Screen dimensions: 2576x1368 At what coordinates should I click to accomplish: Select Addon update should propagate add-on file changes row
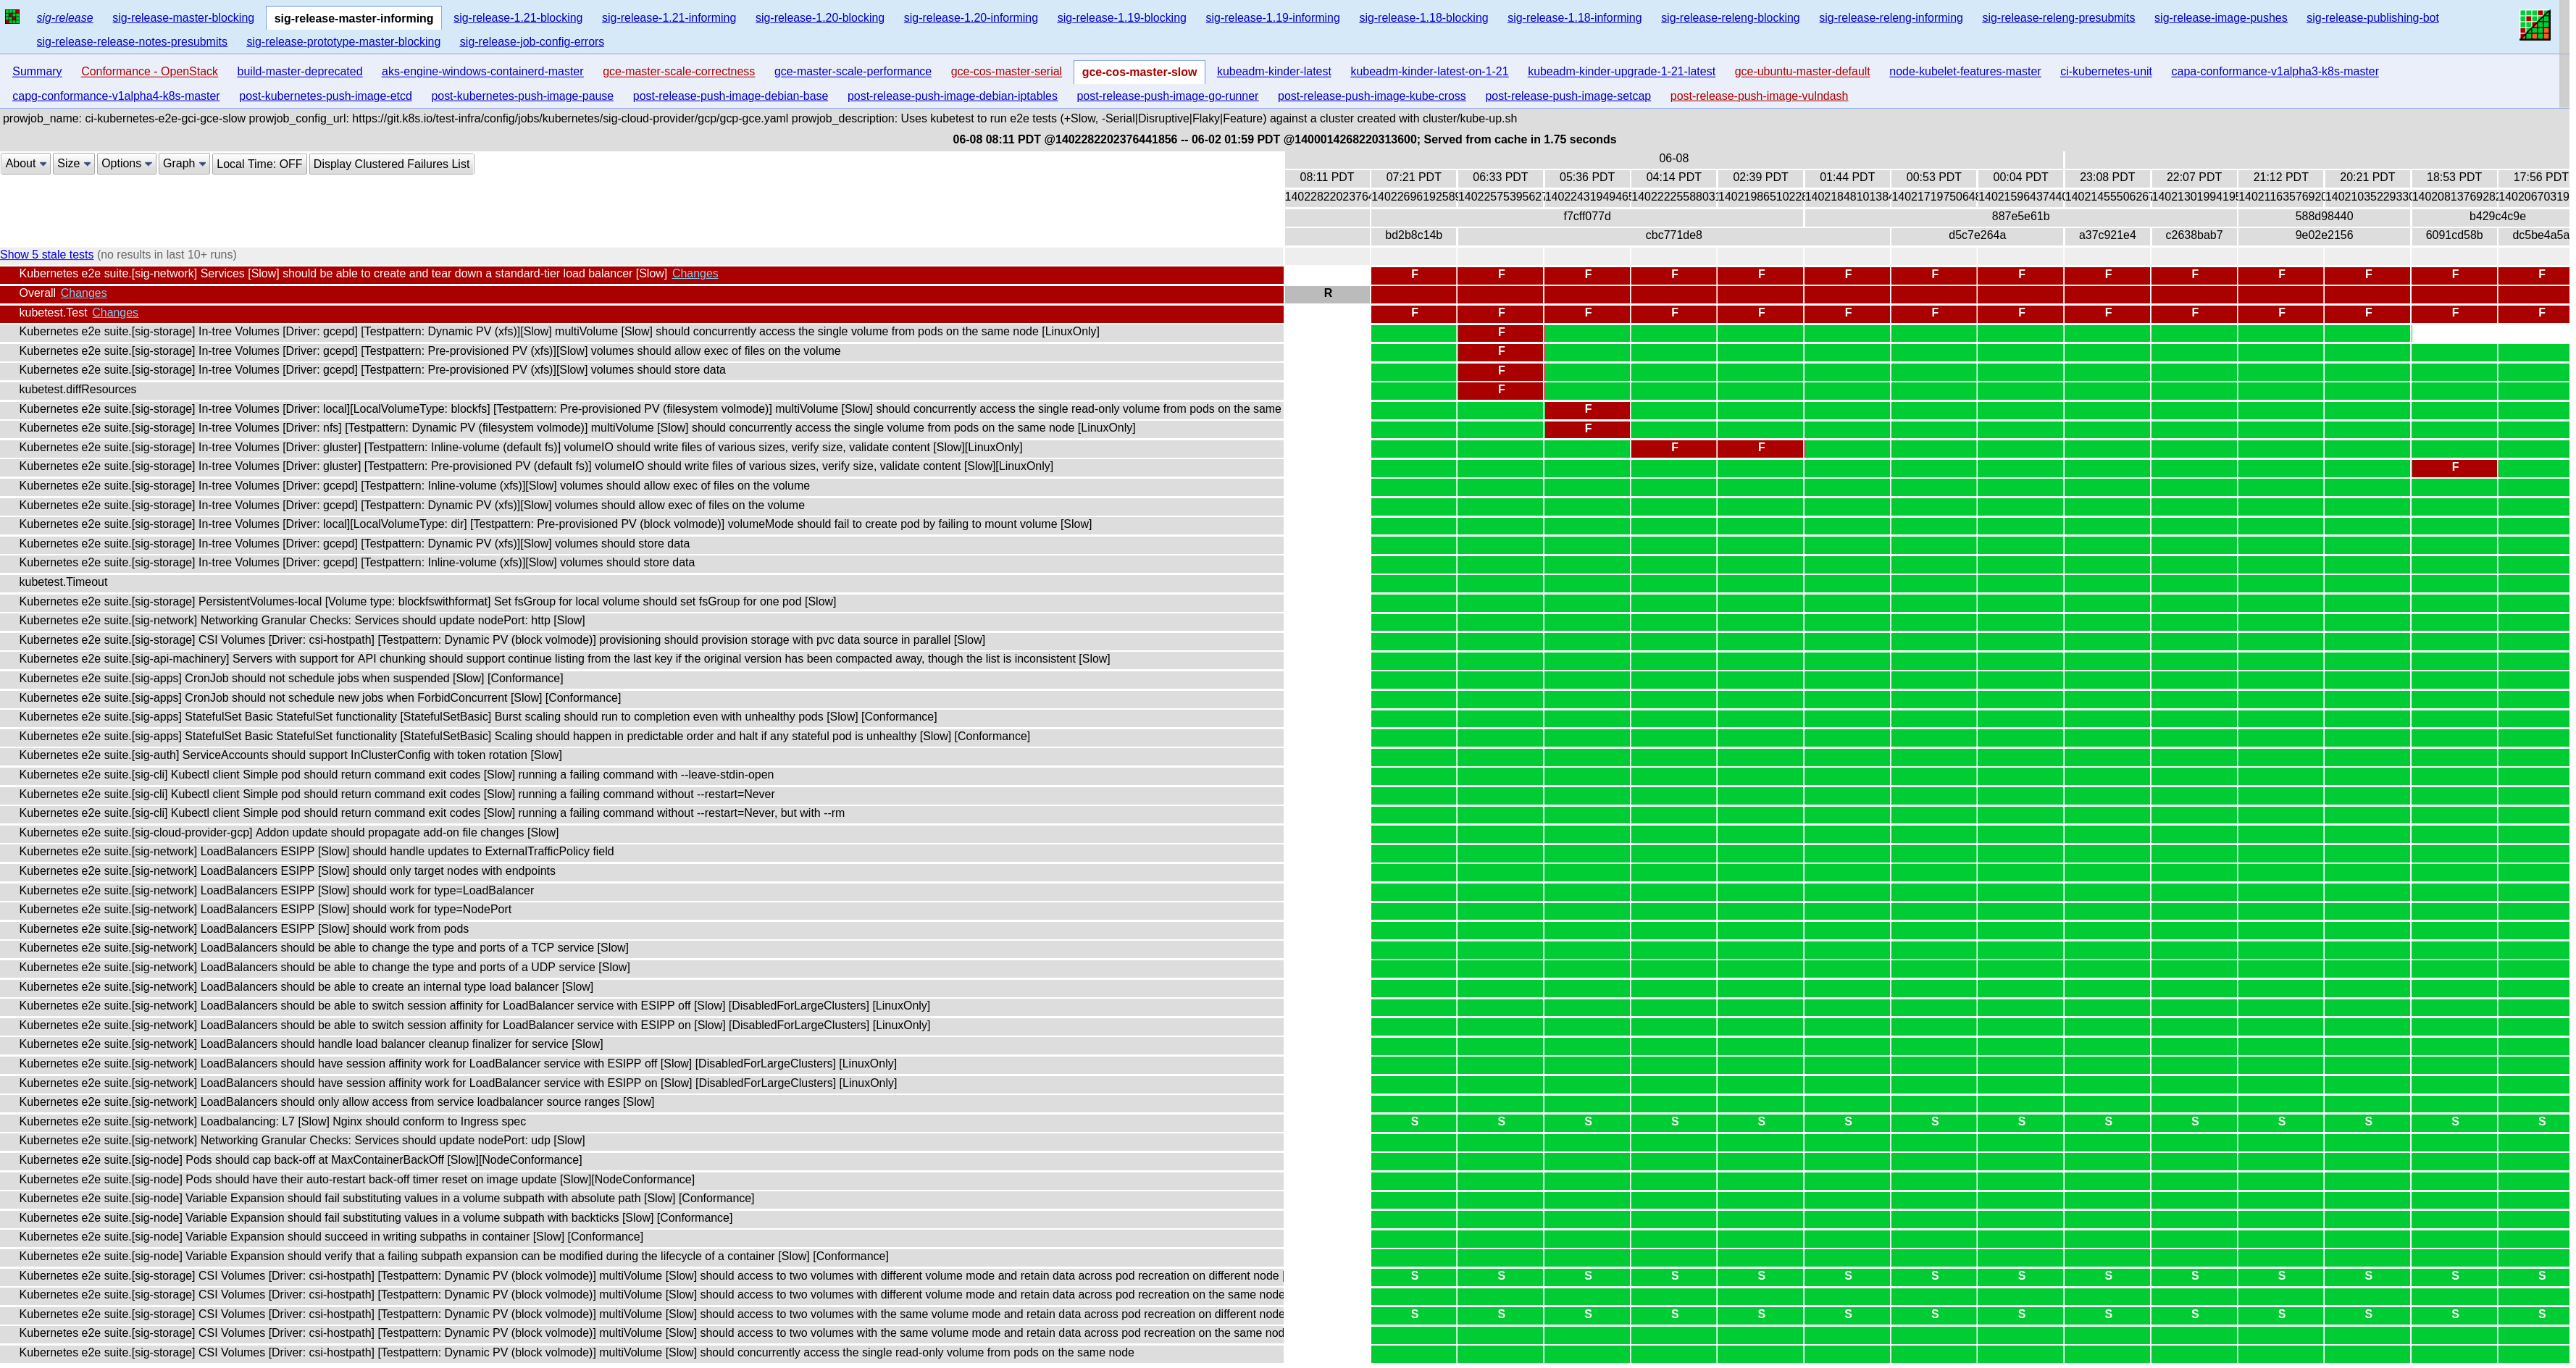point(641,833)
